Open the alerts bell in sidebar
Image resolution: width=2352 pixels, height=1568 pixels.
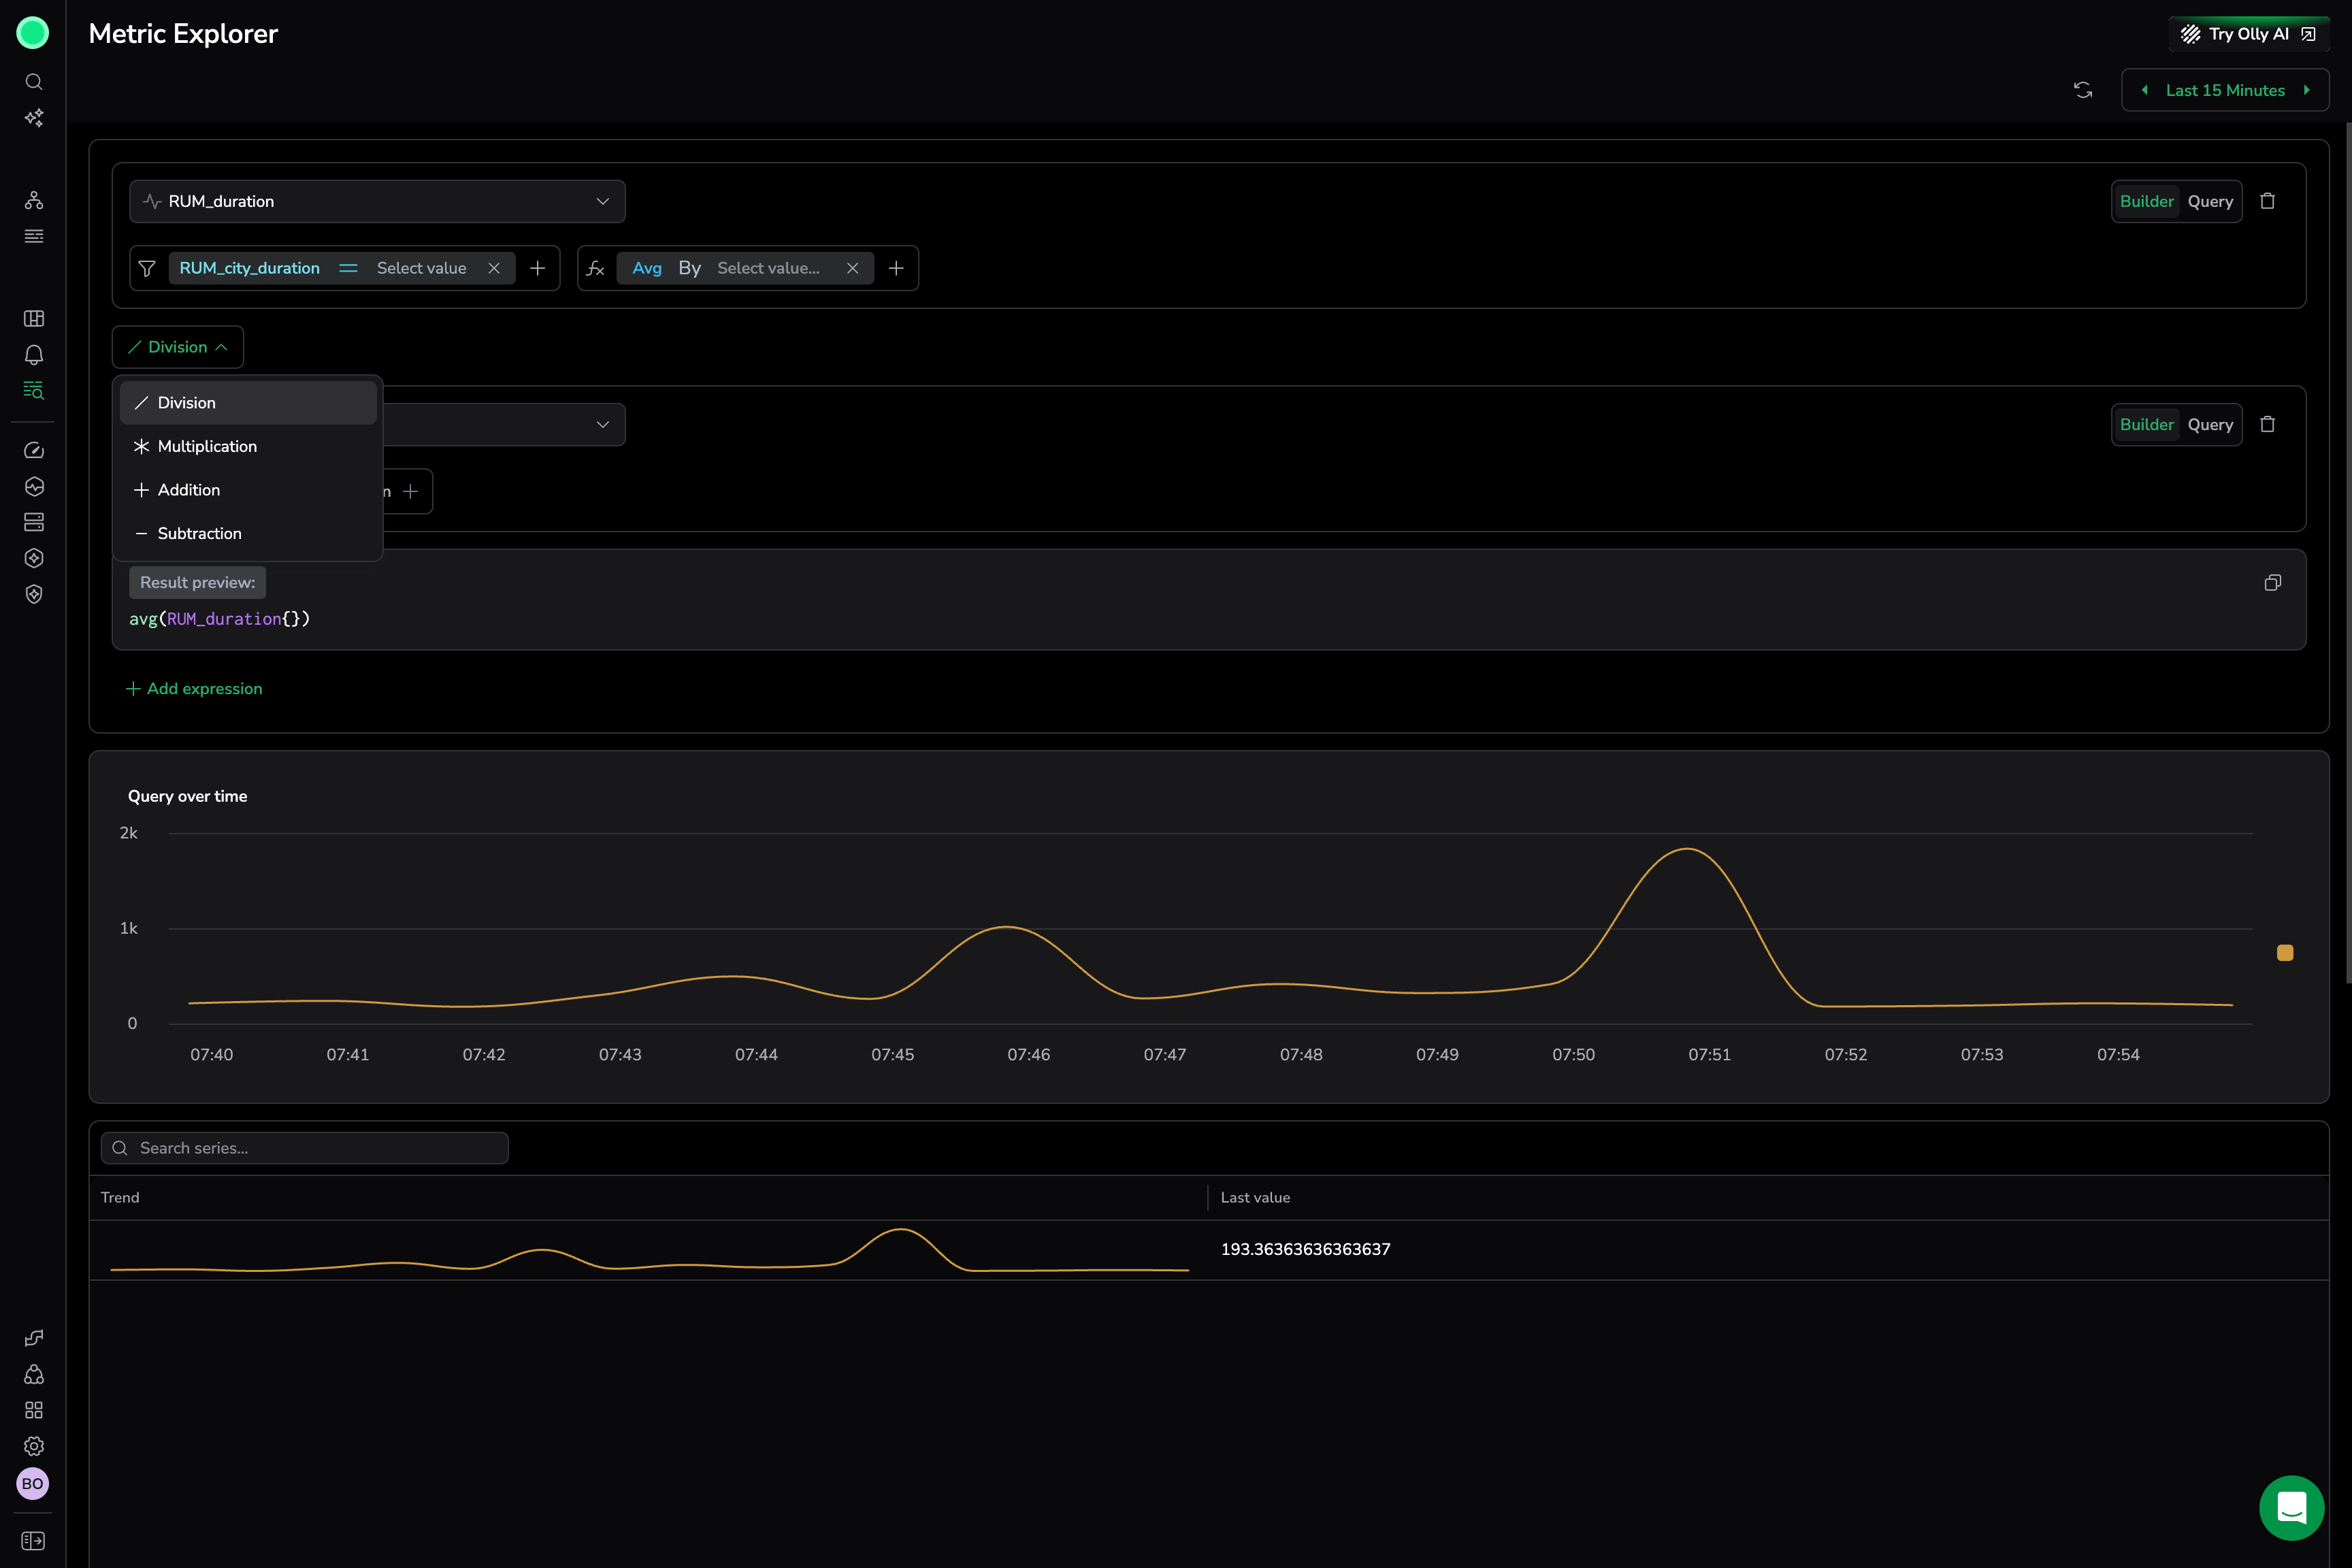coord(34,355)
